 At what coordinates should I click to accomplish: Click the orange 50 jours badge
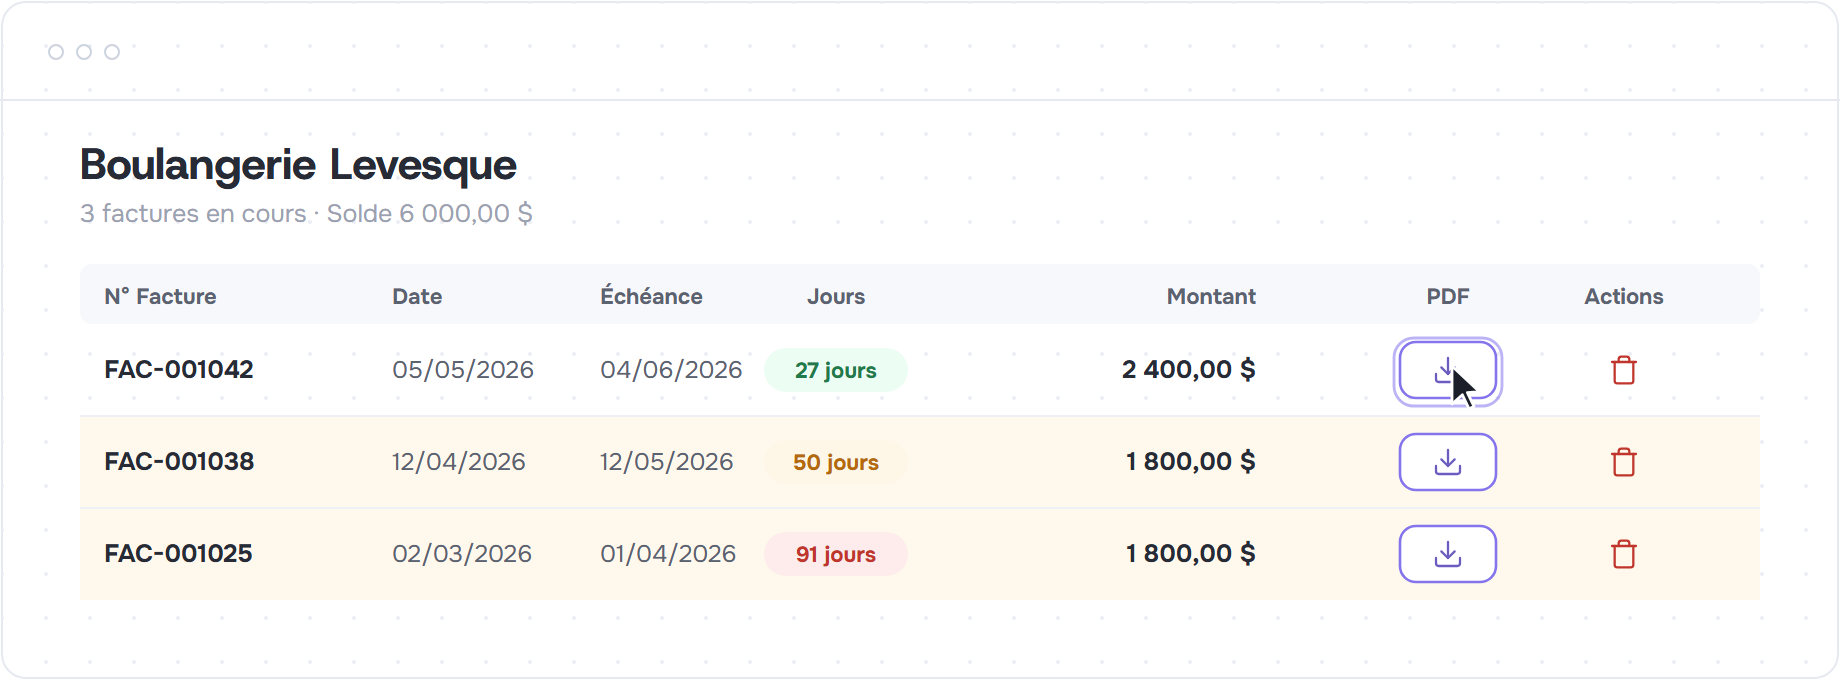836,462
